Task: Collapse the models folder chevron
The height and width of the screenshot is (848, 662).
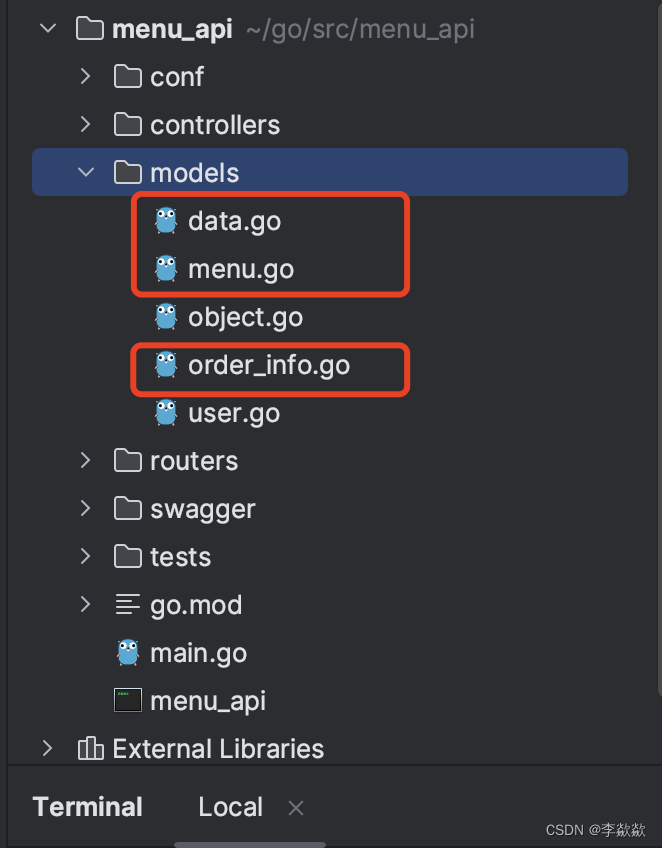Action: pos(86,172)
